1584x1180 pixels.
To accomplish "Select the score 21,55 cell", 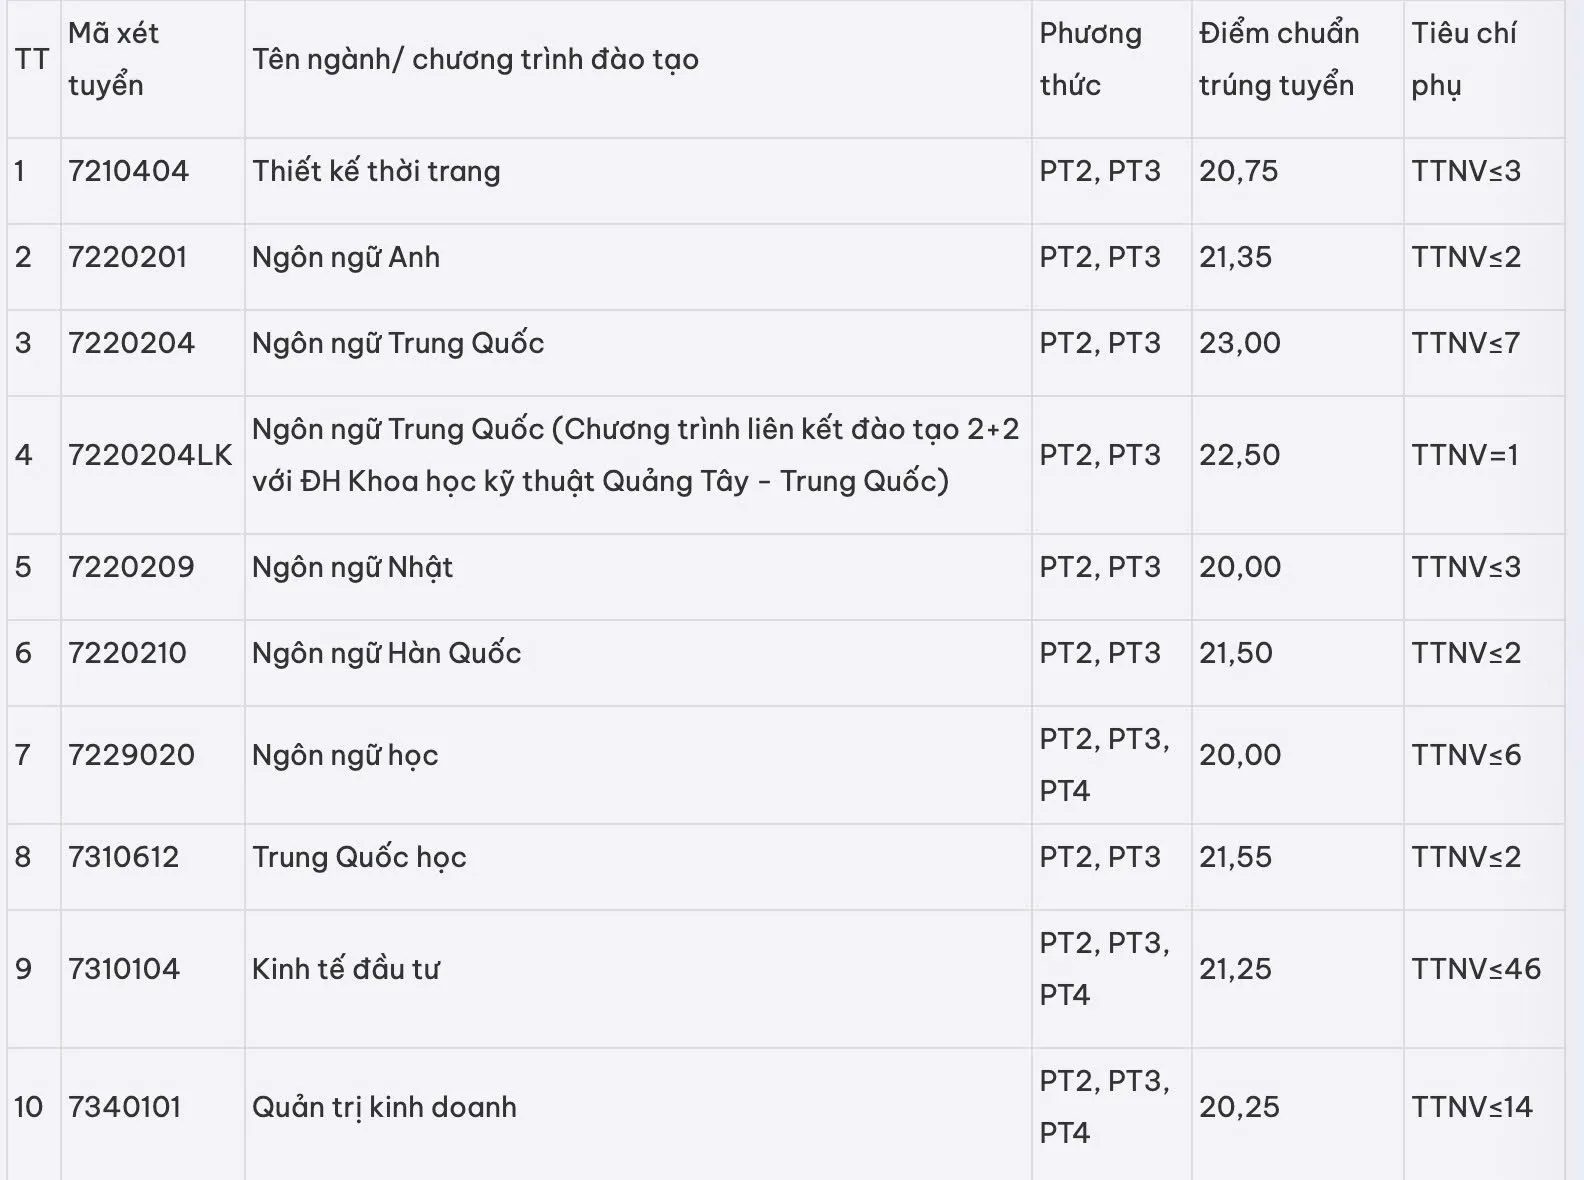I will 1236,857.
